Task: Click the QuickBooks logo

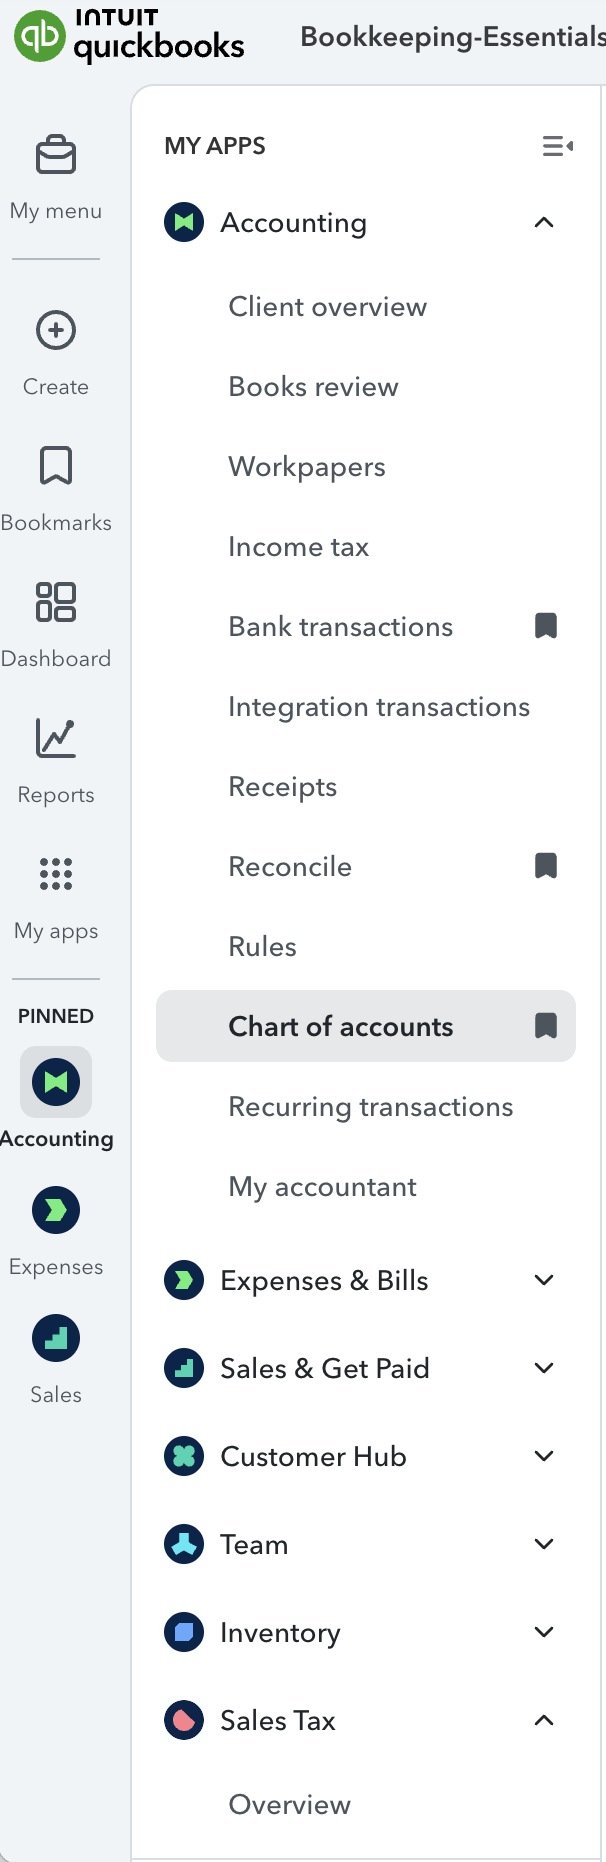Action: point(129,36)
